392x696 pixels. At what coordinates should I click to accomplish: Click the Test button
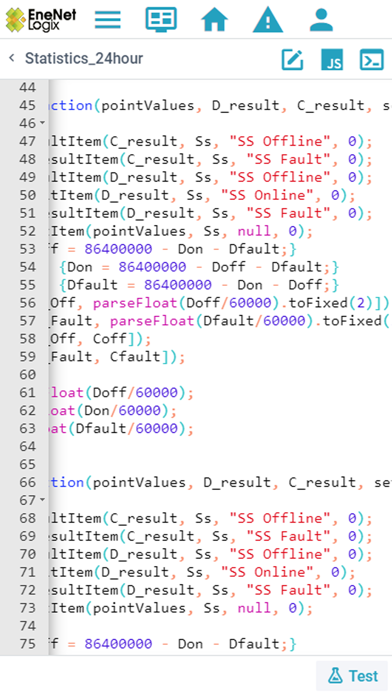pyautogui.click(x=352, y=676)
